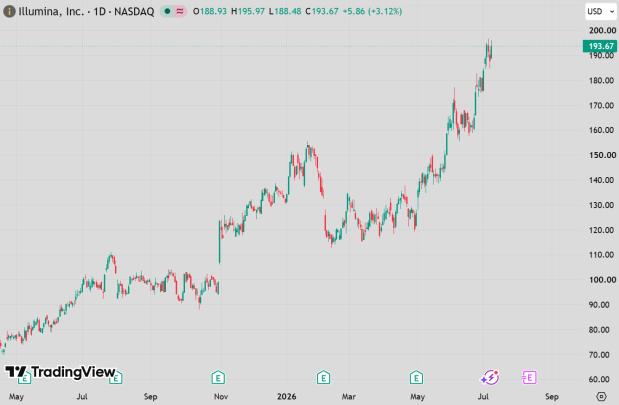Click the Nov label on time axis
619x405 pixels.
[x=221, y=396]
